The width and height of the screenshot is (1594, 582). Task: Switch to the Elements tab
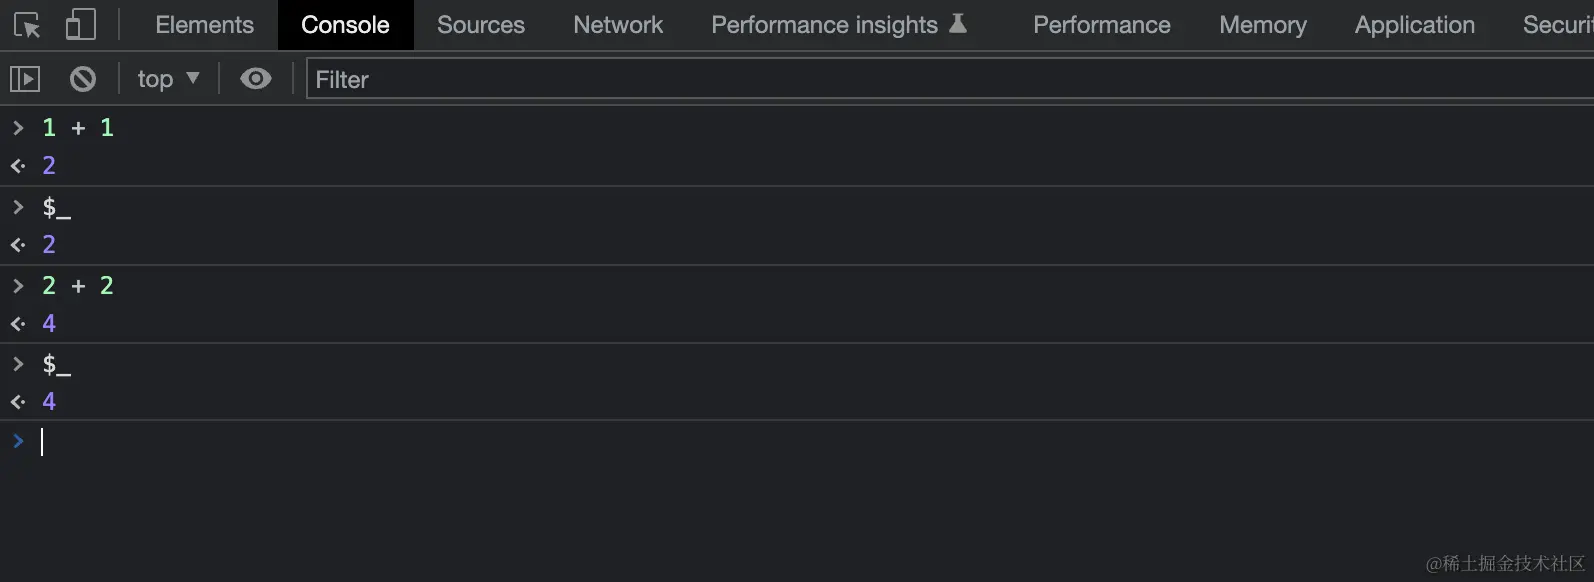pos(204,25)
